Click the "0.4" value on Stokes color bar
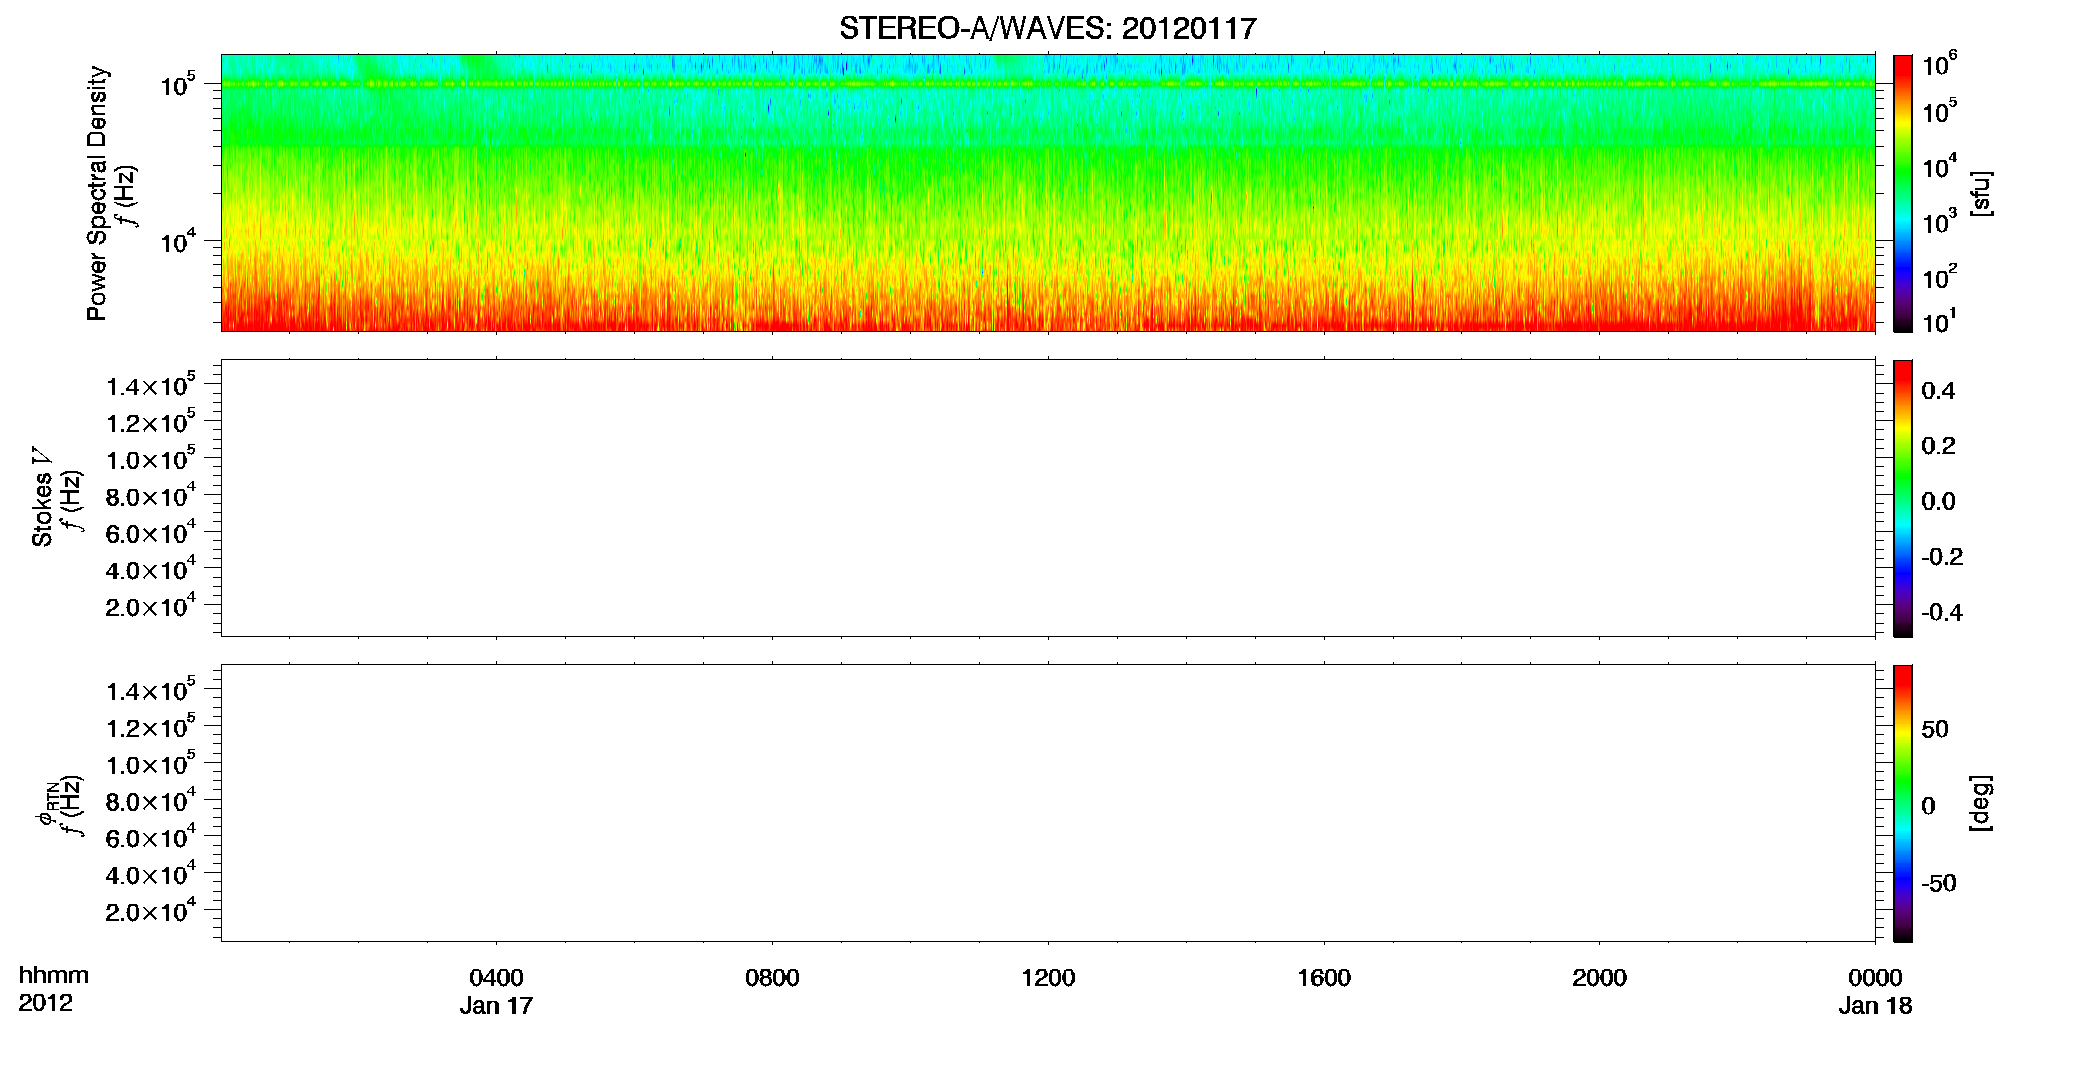The image size is (2096, 1080). pyautogui.click(x=1938, y=391)
